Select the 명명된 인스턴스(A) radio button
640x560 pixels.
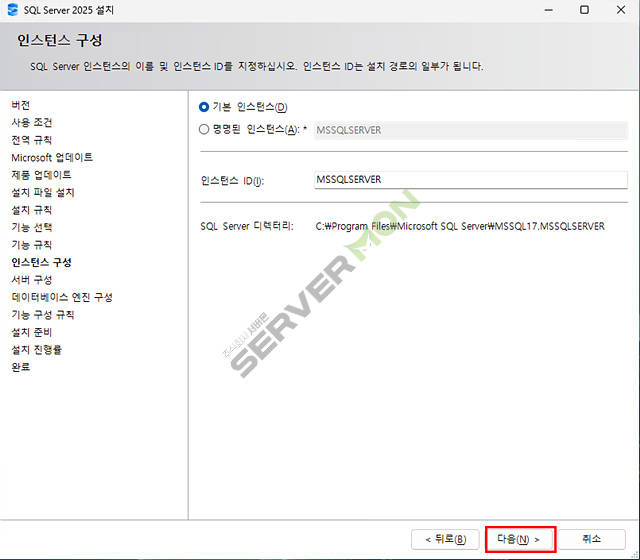click(204, 130)
